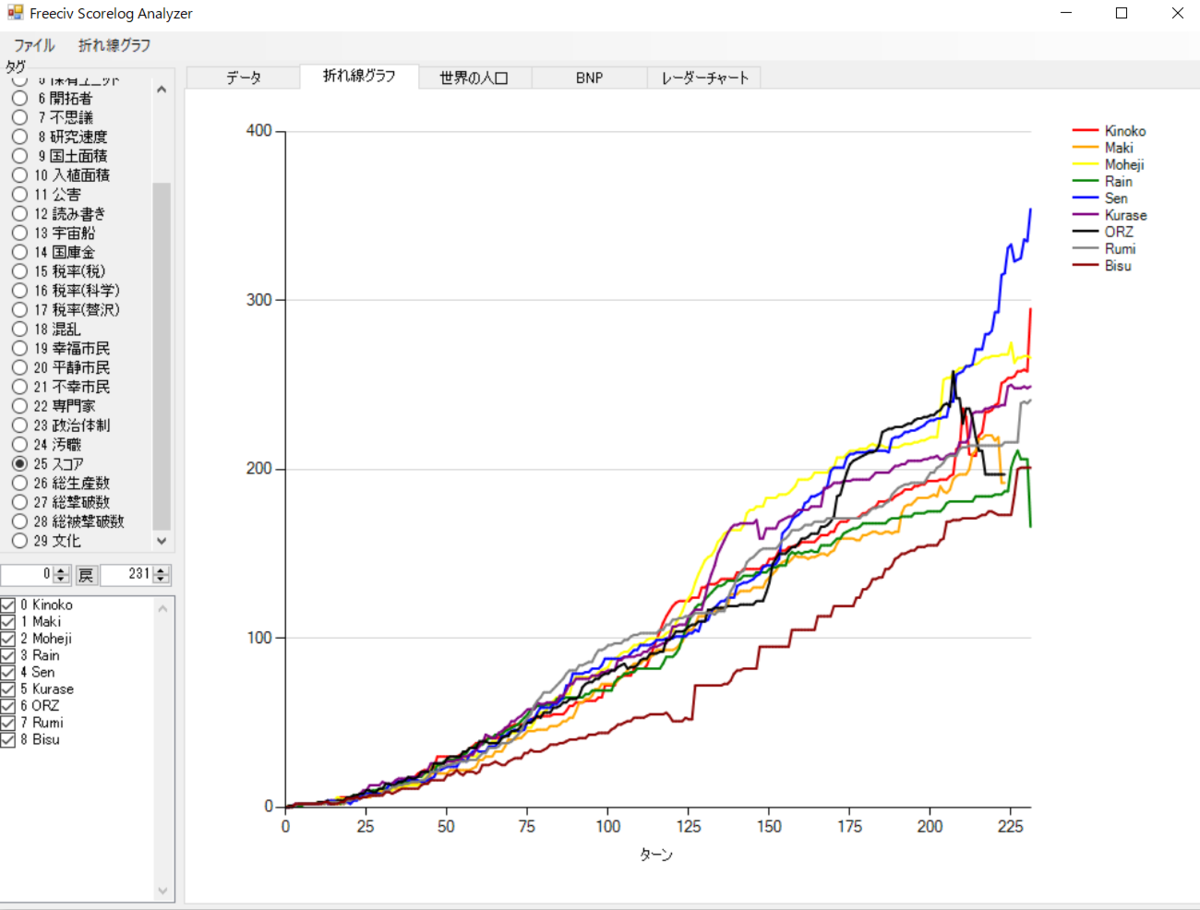Click the Kinoko red legend swatch
This screenshot has width=1200, height=910.
click(1084, 131)
